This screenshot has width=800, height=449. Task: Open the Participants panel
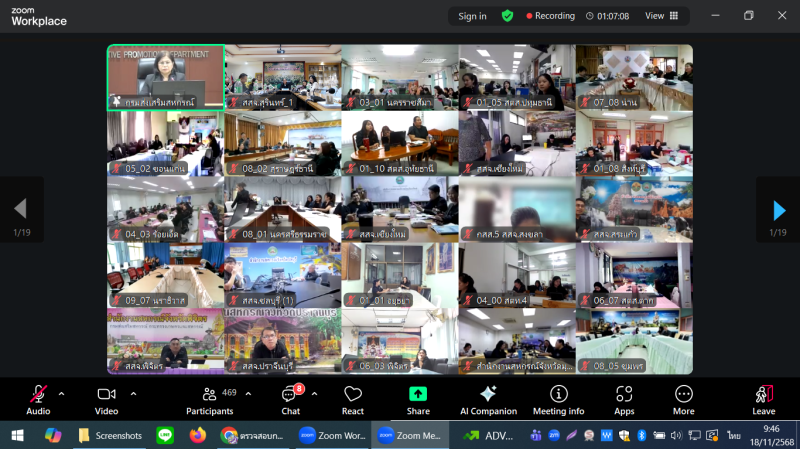pyautogui.click(x=210, y=397)
